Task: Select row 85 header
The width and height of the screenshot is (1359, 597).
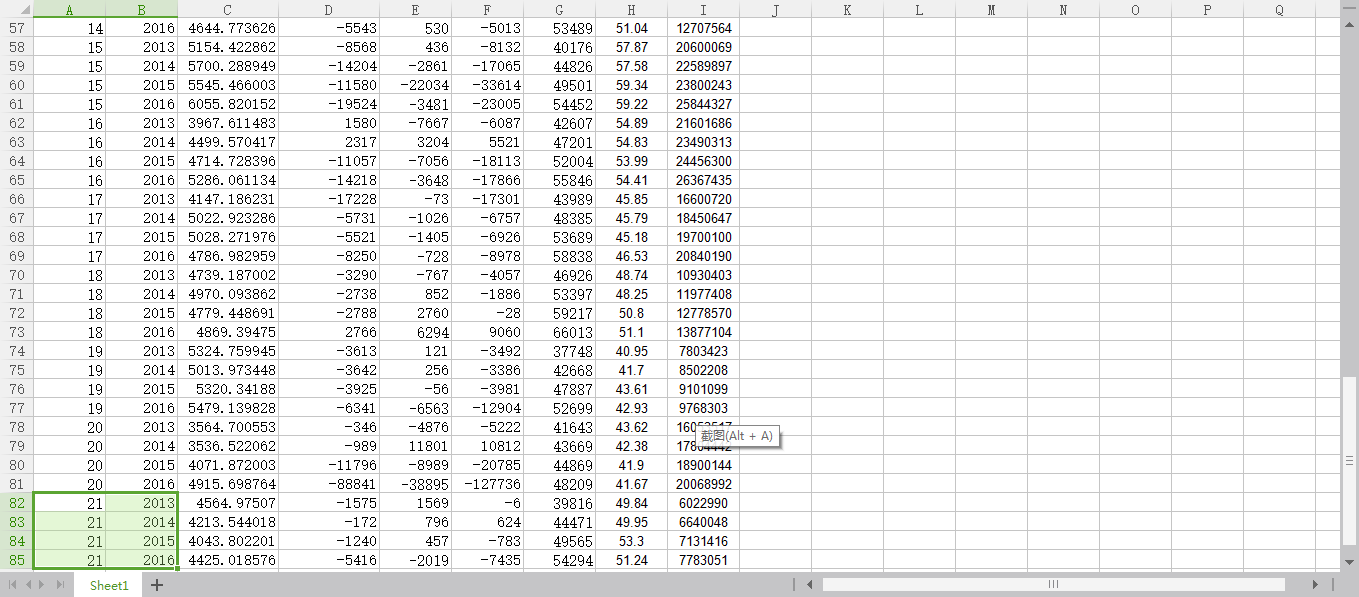Action: point(16,560)
